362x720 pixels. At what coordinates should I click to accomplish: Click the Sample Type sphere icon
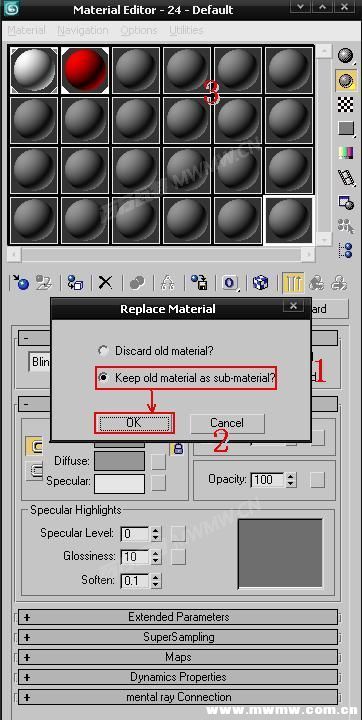(x=345, y=56)
